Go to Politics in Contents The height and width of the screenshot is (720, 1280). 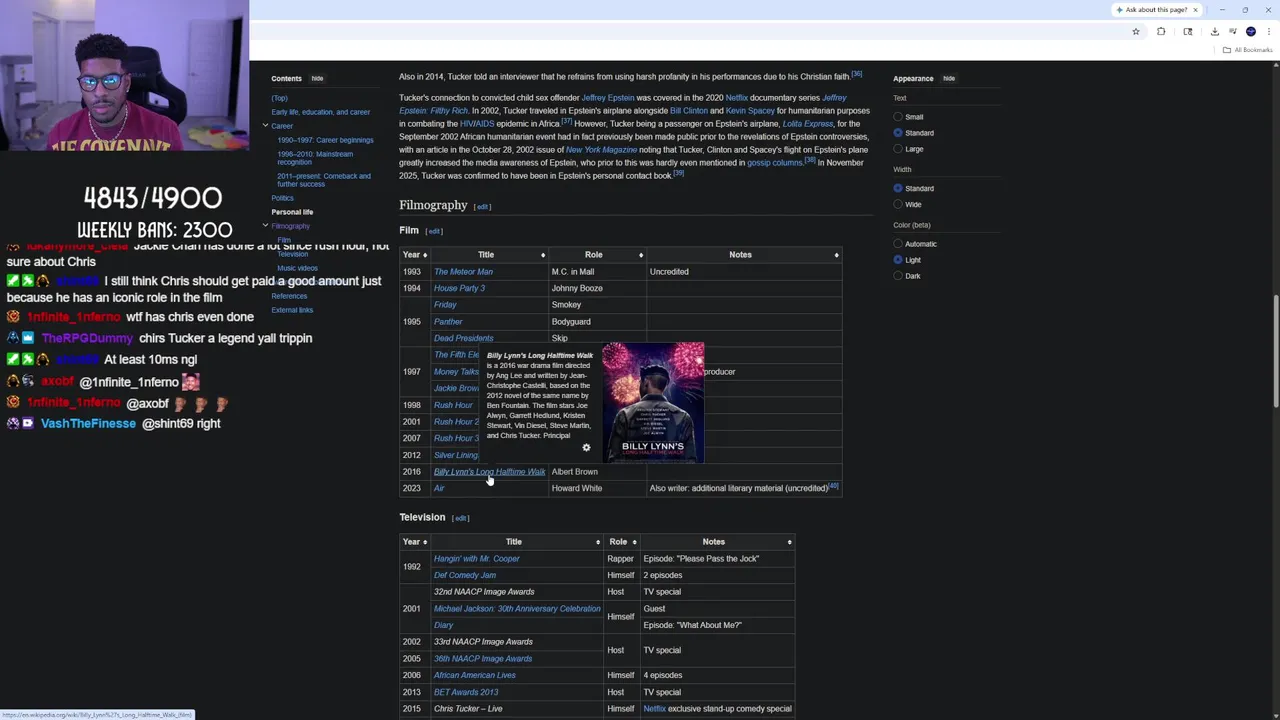[282, 198]
